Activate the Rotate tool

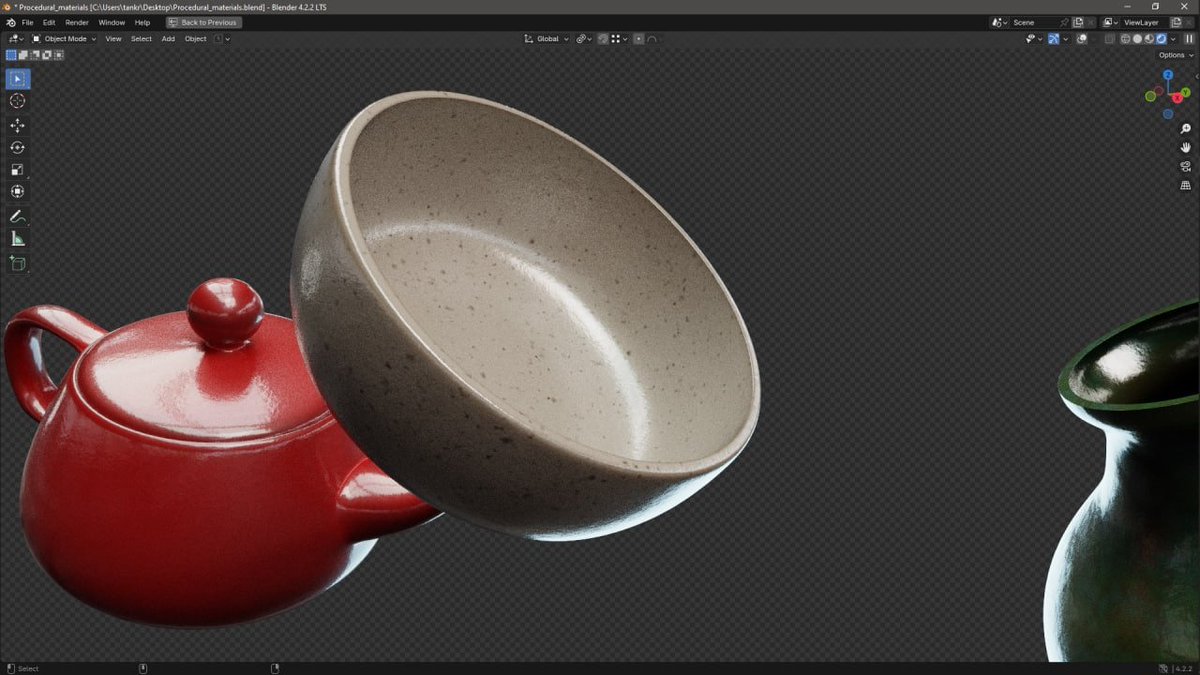click(x=16, y=146)
